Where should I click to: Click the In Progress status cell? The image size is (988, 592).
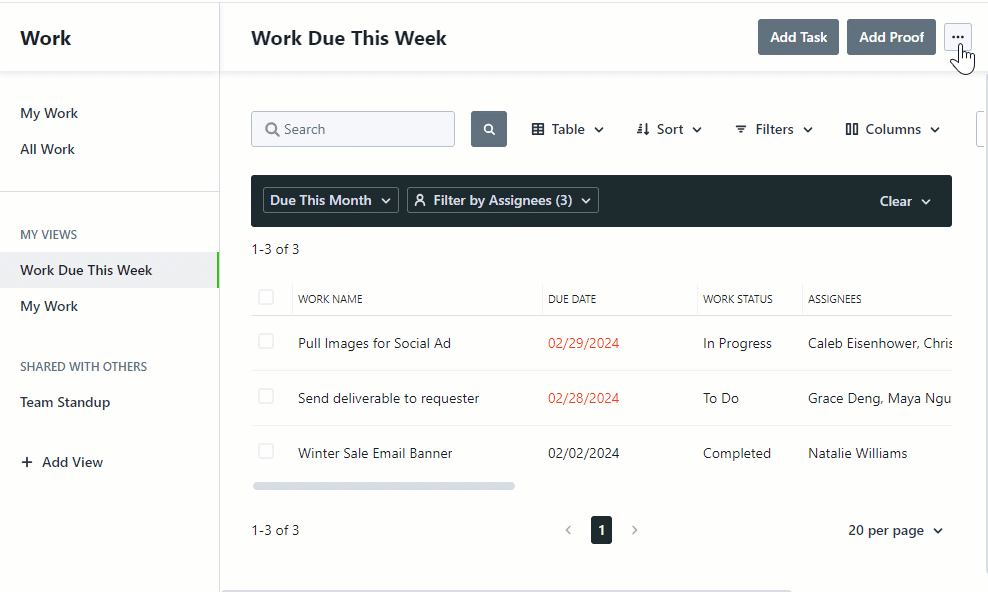(737, 343)
